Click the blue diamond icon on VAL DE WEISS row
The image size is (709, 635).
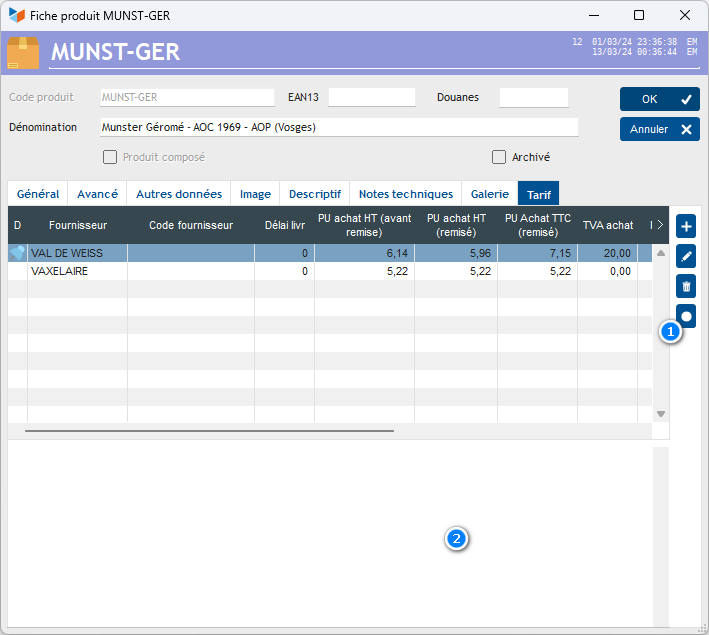coord(17,254)
